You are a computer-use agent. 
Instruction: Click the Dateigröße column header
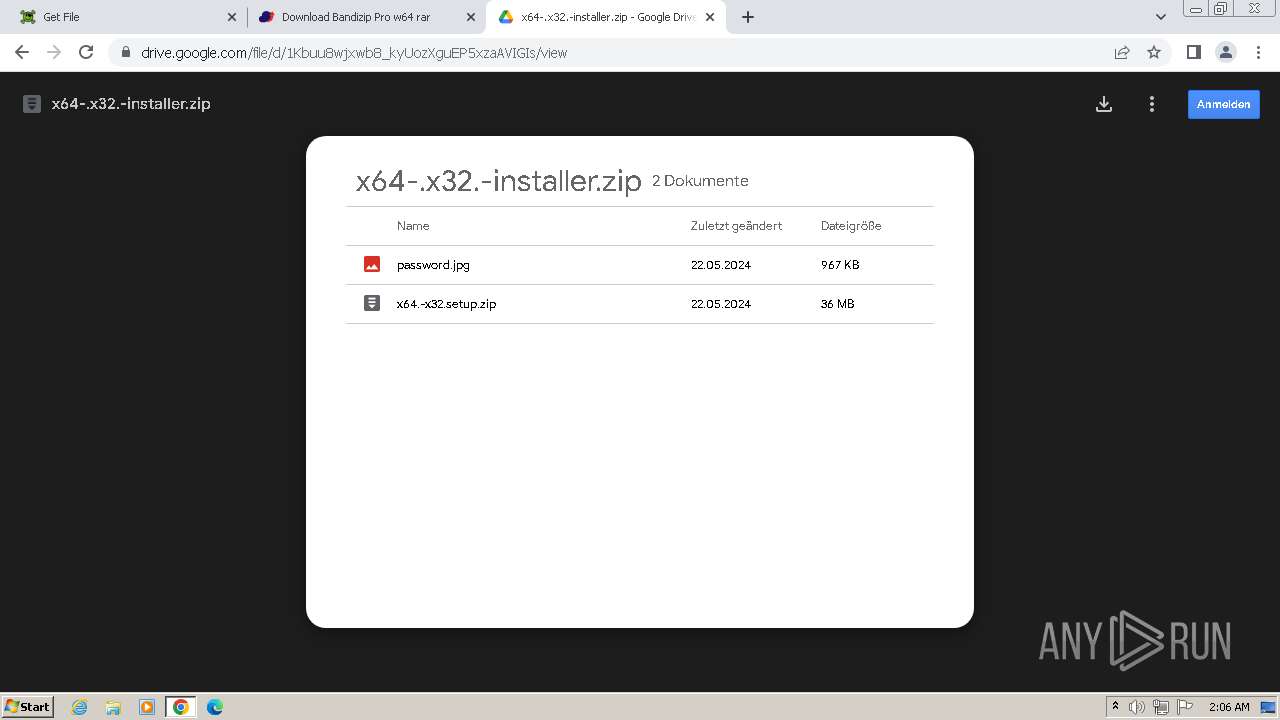tap(851, 226)
